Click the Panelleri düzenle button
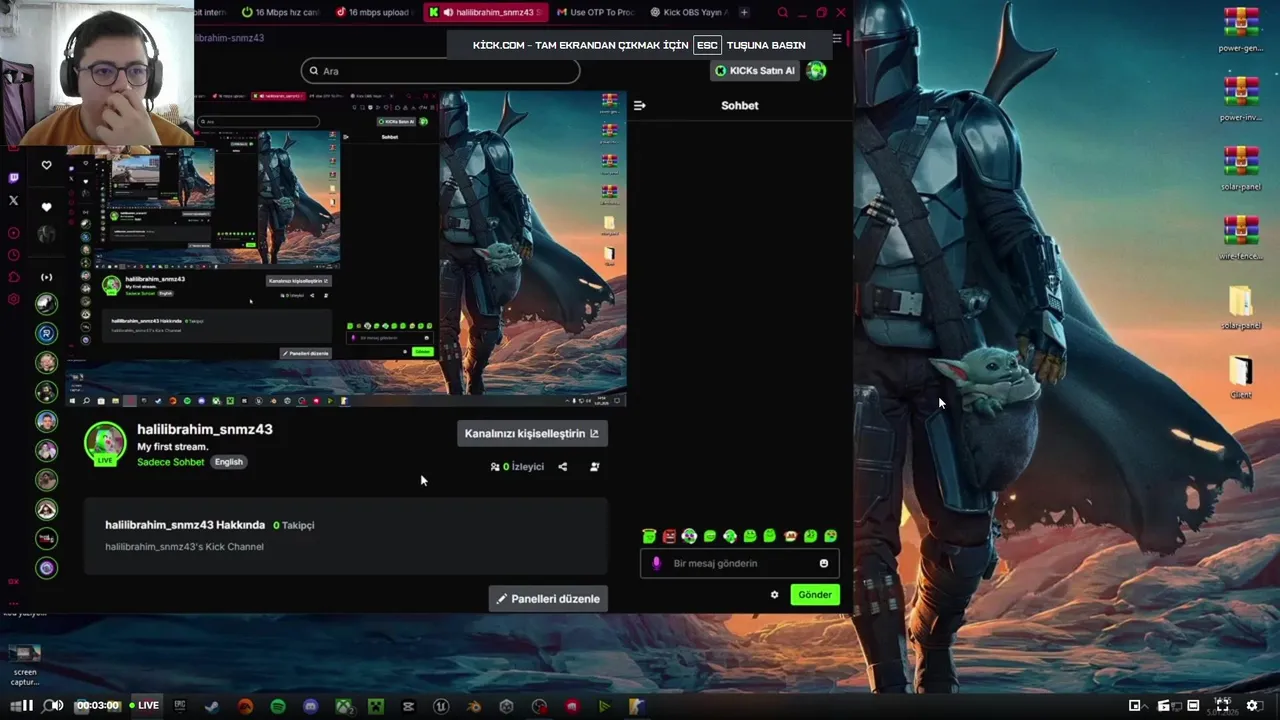The width and height of the screenshot is (1280, 720). click(548, 599)
